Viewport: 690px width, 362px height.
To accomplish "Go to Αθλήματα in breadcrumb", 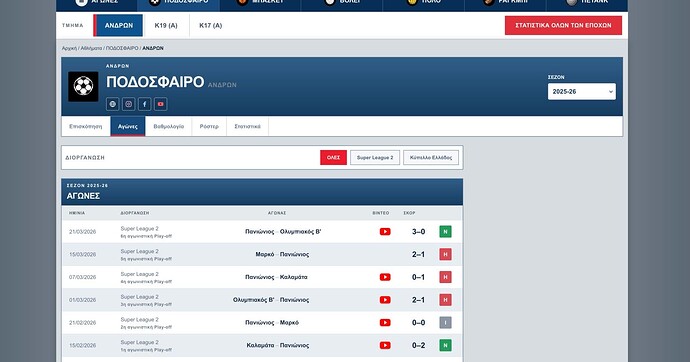I will click(91, 48).
